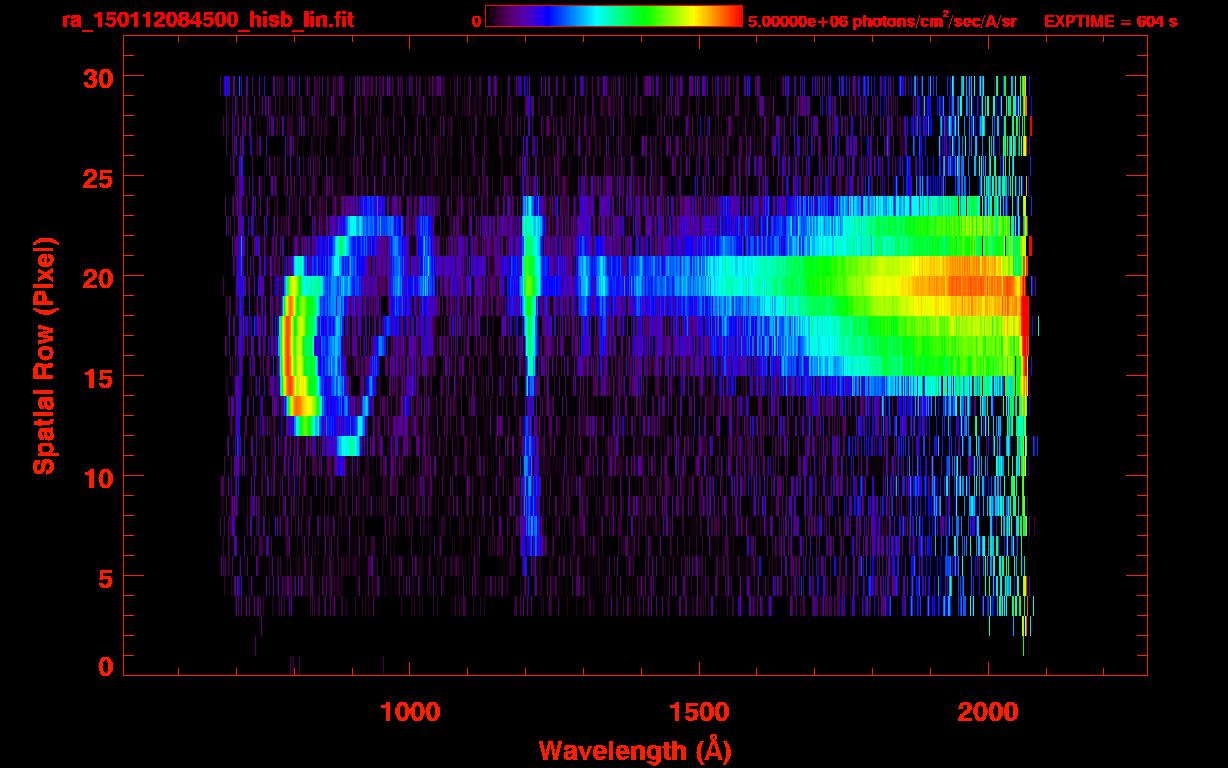Click the filename ra_150112084500_hisb_lin.fit
Image resolution: width=1228 pixels, height=768 pixels.
click(x=207, y=19)
